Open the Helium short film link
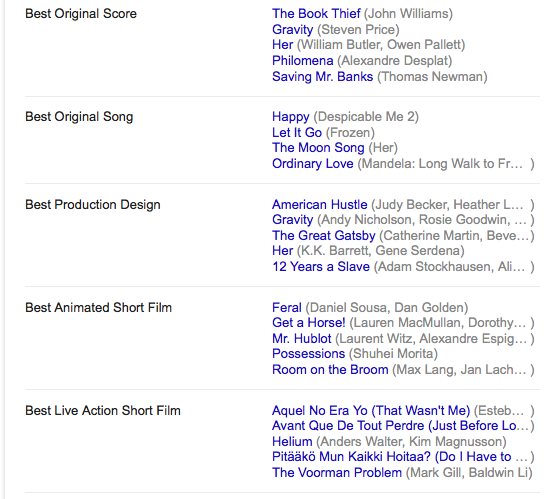This screenshot has height=499, width=553. [292, 442]
